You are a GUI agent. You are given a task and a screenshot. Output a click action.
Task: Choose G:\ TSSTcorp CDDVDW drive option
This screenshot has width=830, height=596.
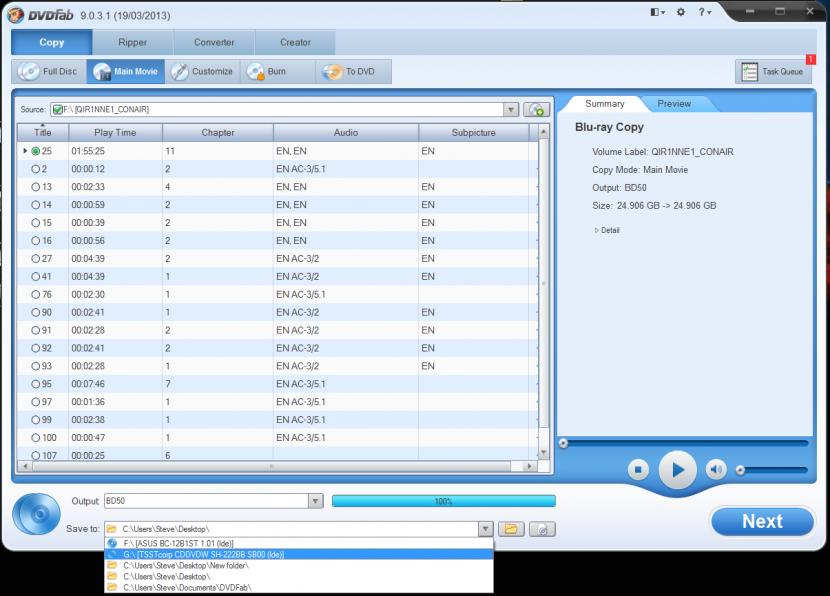pos(299,554)
